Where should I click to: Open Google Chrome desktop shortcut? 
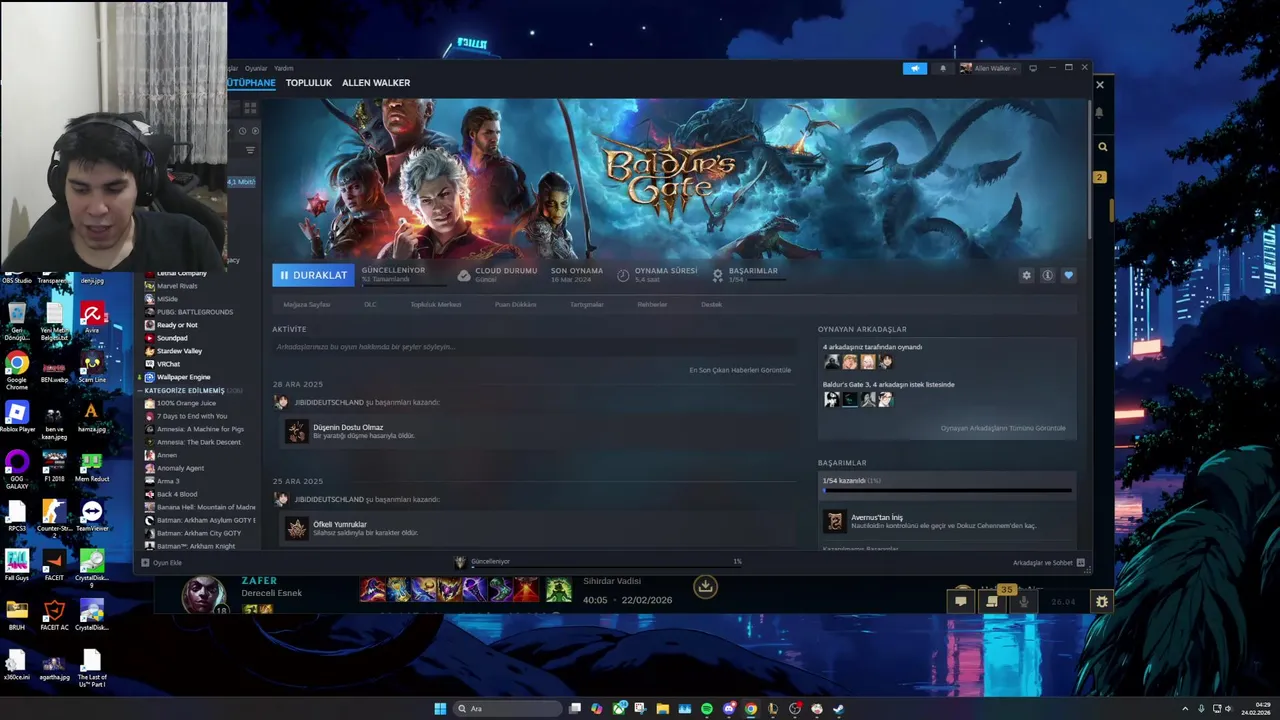point(17,370)
